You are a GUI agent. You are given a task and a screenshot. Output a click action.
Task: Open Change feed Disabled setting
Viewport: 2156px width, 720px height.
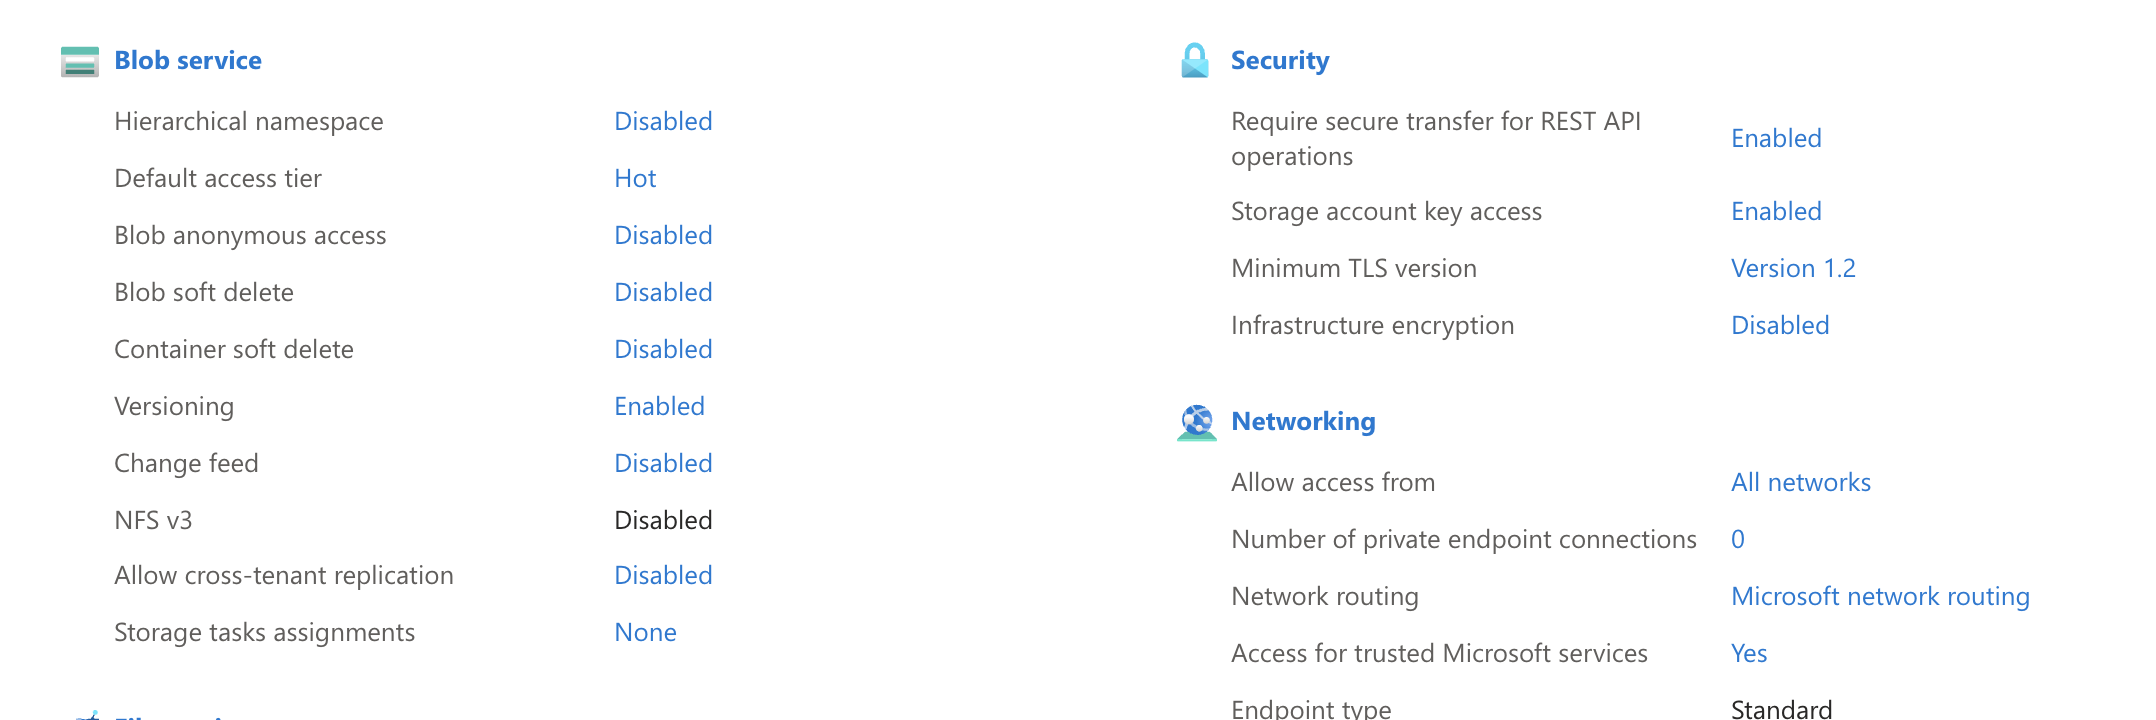tap(663, 463)
